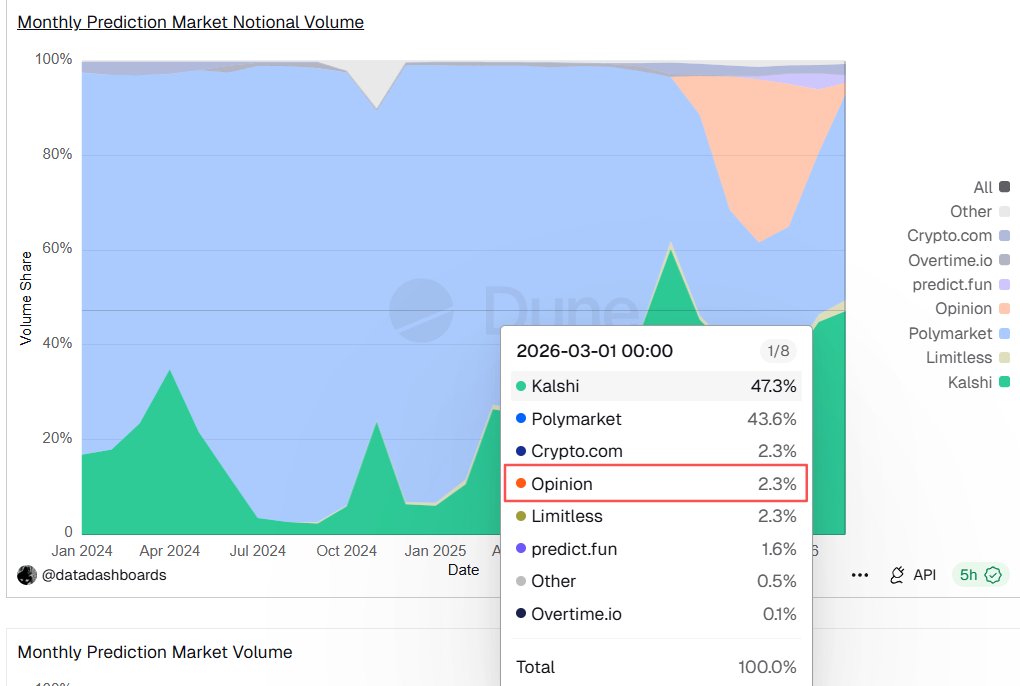The width and height of the screenshot is (1020, 686).
Task: Select the predict.fun 1.6% tooltip row
Action: click(656, 549)
